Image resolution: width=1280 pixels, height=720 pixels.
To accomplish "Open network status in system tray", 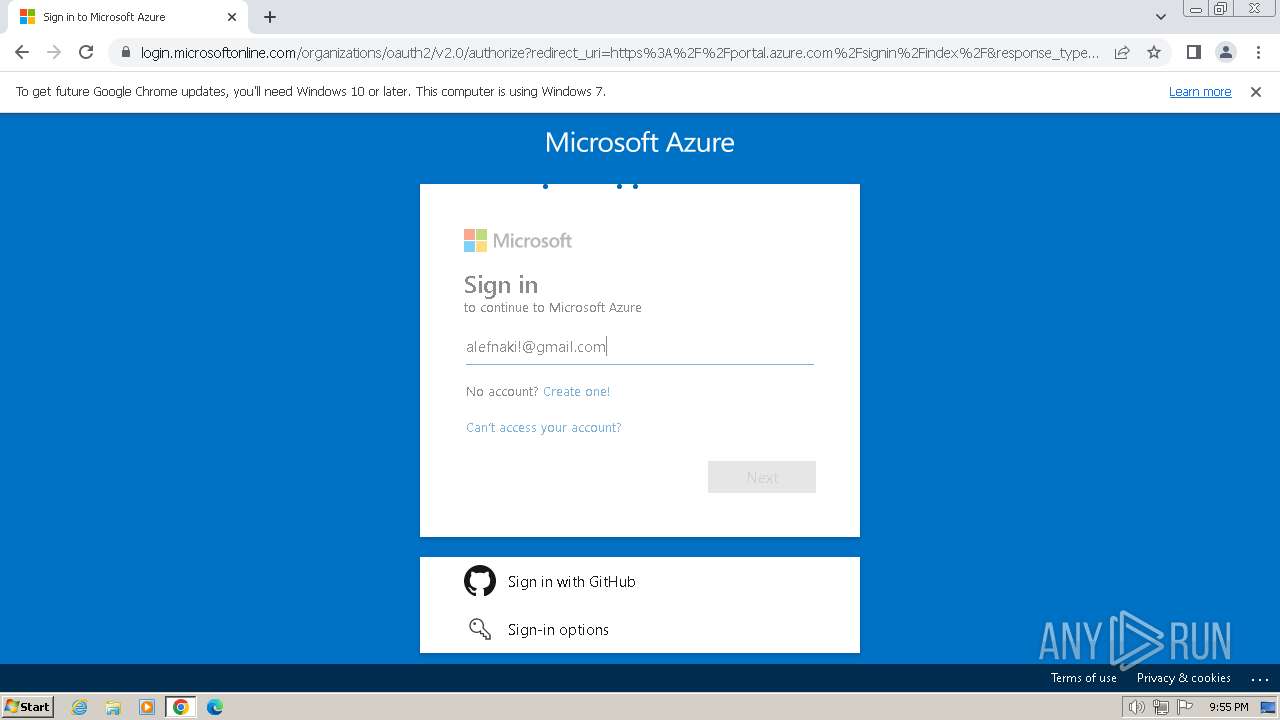I will point(1161,707).
